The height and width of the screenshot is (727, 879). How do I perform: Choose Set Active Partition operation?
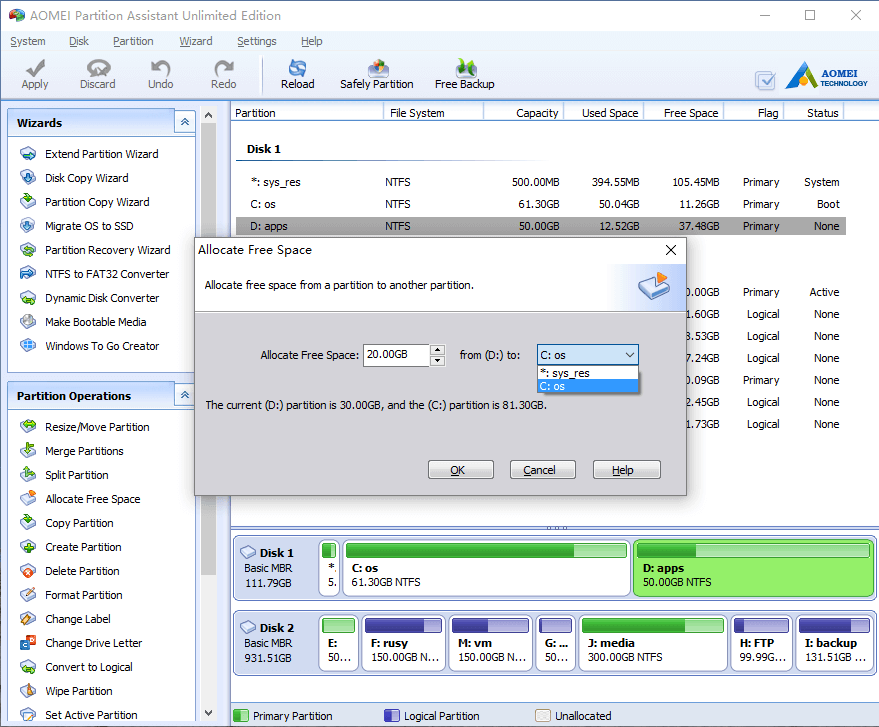[x=91, y=715]
